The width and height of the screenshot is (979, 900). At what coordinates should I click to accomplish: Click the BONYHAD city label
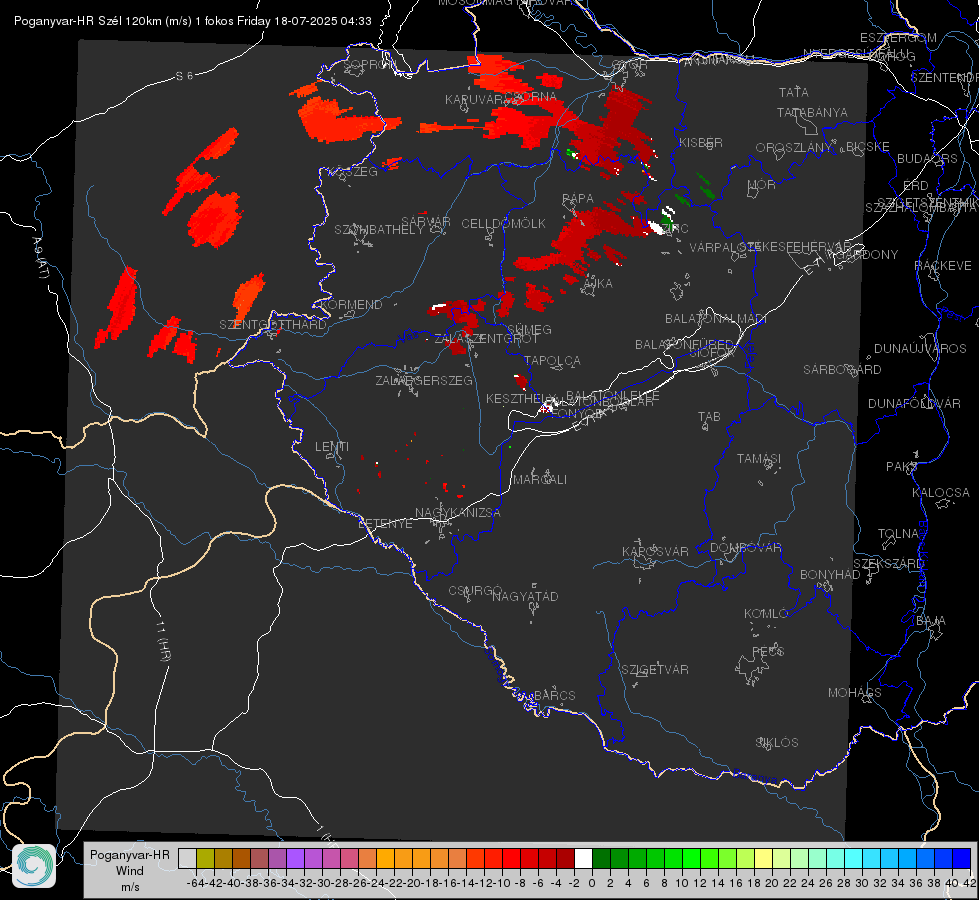click(x=830, y=575)
